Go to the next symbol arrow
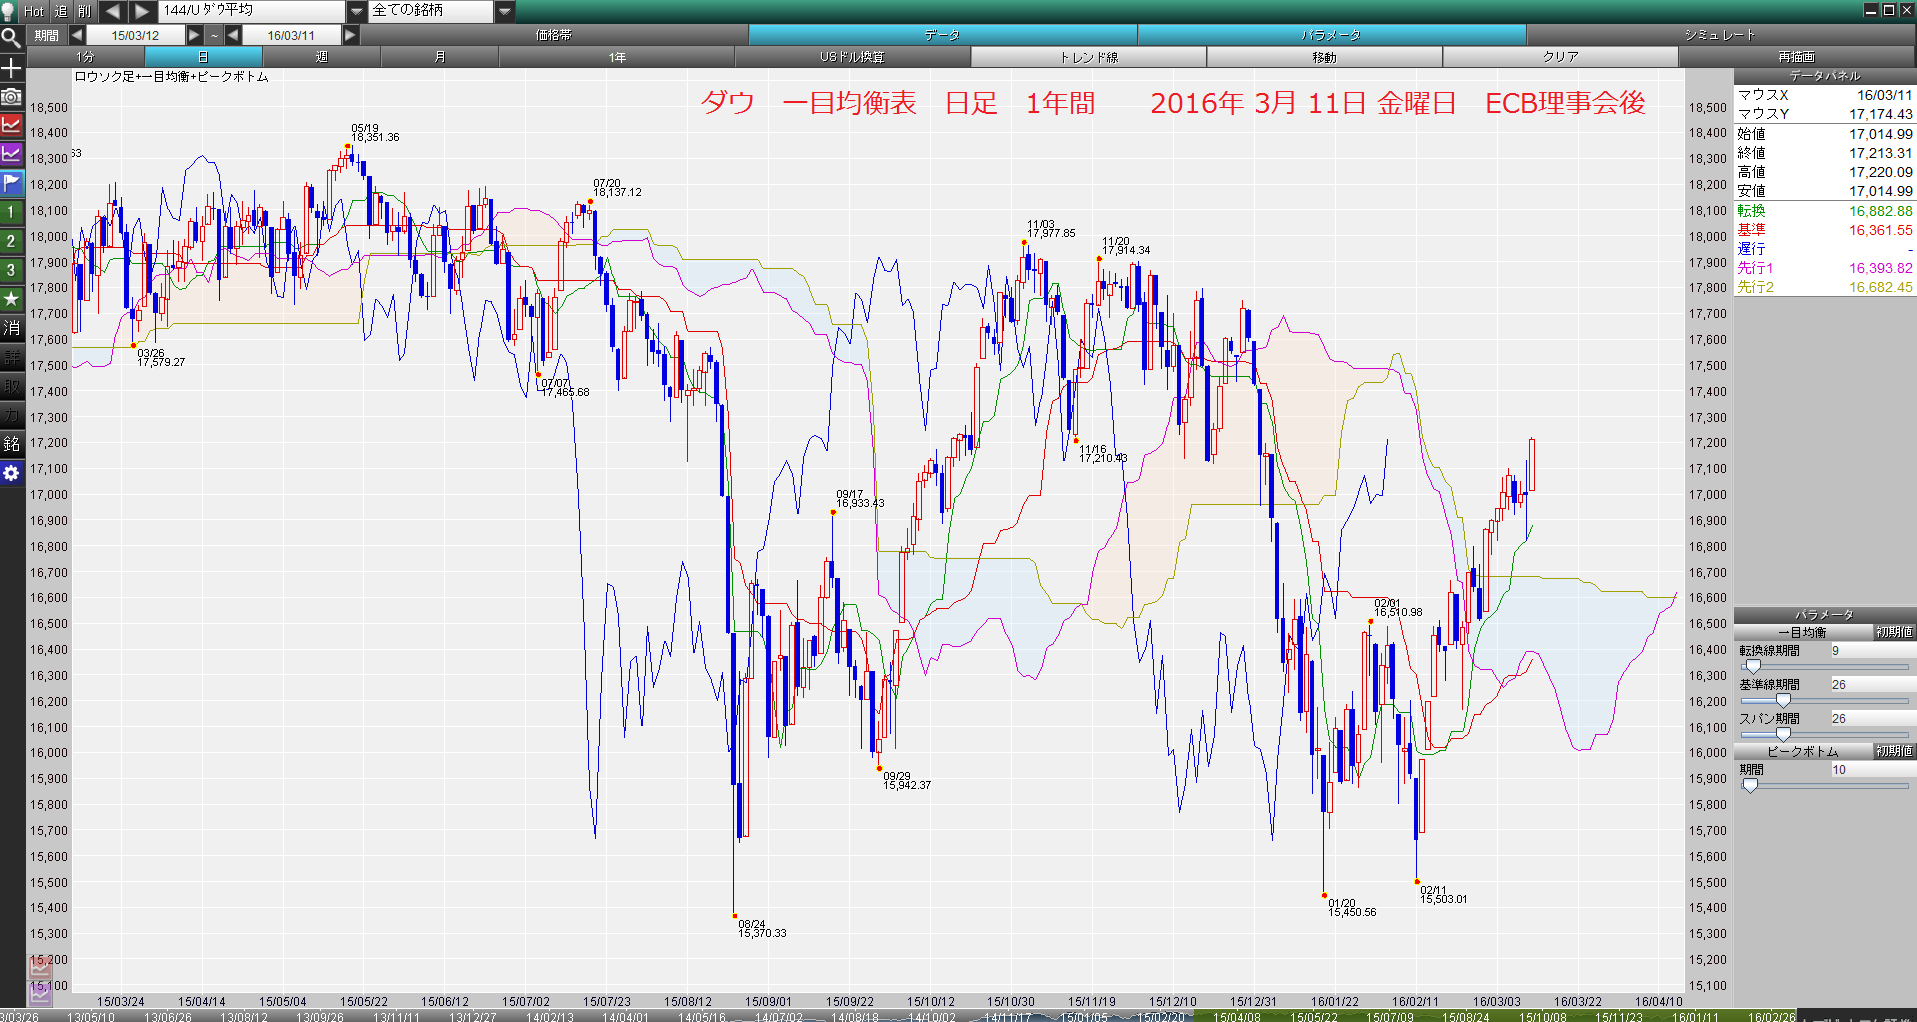Image resolution: width=1917 pixels, height=1022 pixels. (142, 11)
